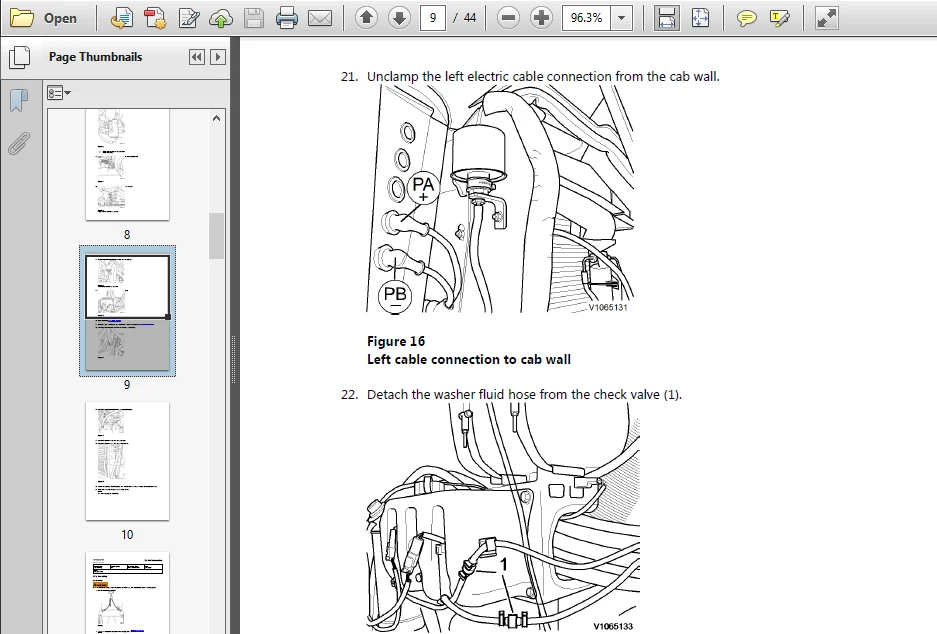Open the thumbnail options dropdown menu
937x634 pixels.
[x=59, y=93]
